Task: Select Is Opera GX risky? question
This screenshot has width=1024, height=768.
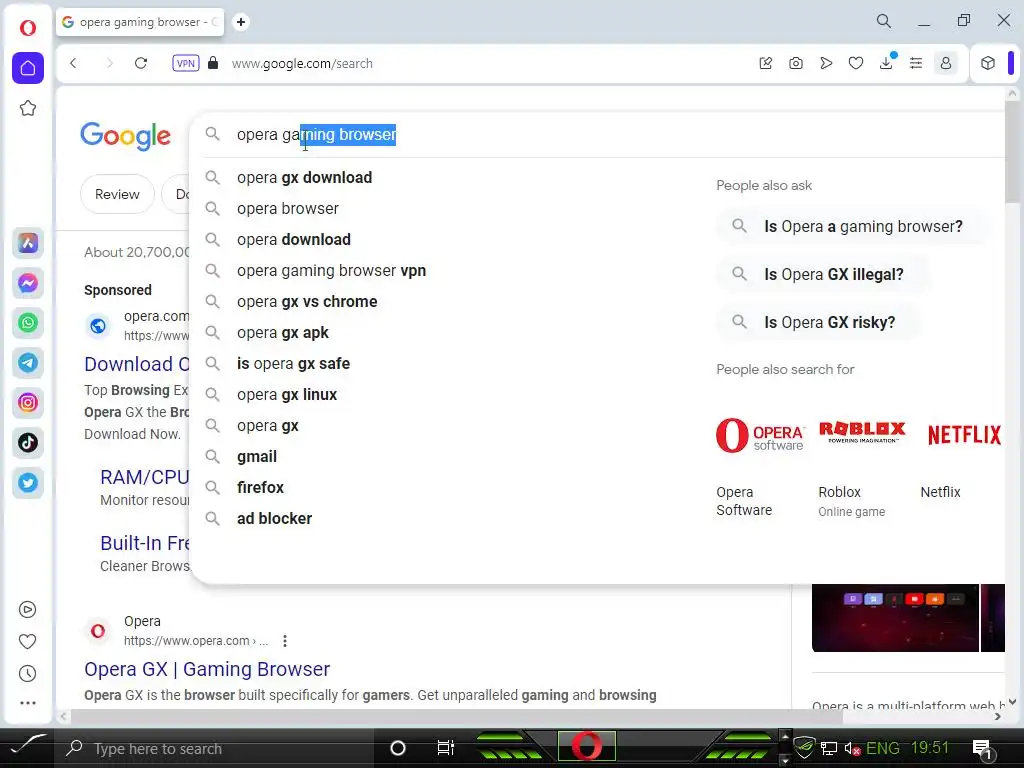Action: [x=819, y=323]
